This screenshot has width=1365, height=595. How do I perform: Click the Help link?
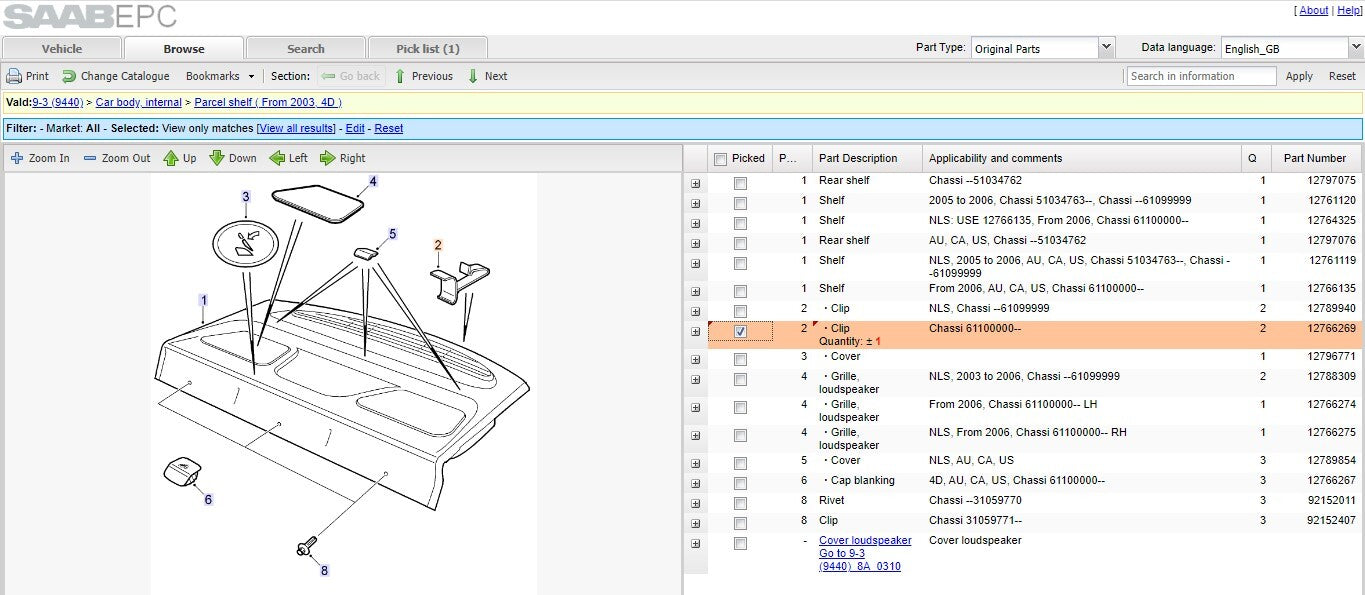tap(1348, 10)
